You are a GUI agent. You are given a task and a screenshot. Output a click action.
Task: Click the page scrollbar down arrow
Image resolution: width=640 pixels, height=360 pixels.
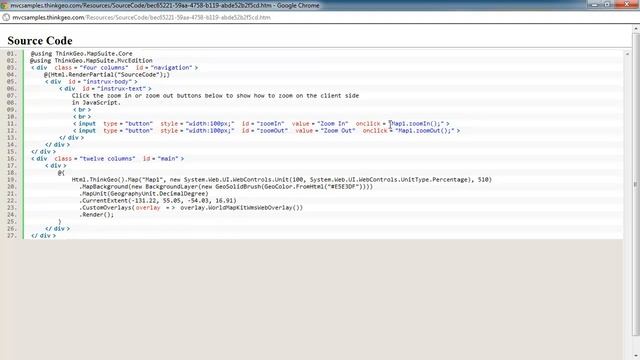click(636, 356)
